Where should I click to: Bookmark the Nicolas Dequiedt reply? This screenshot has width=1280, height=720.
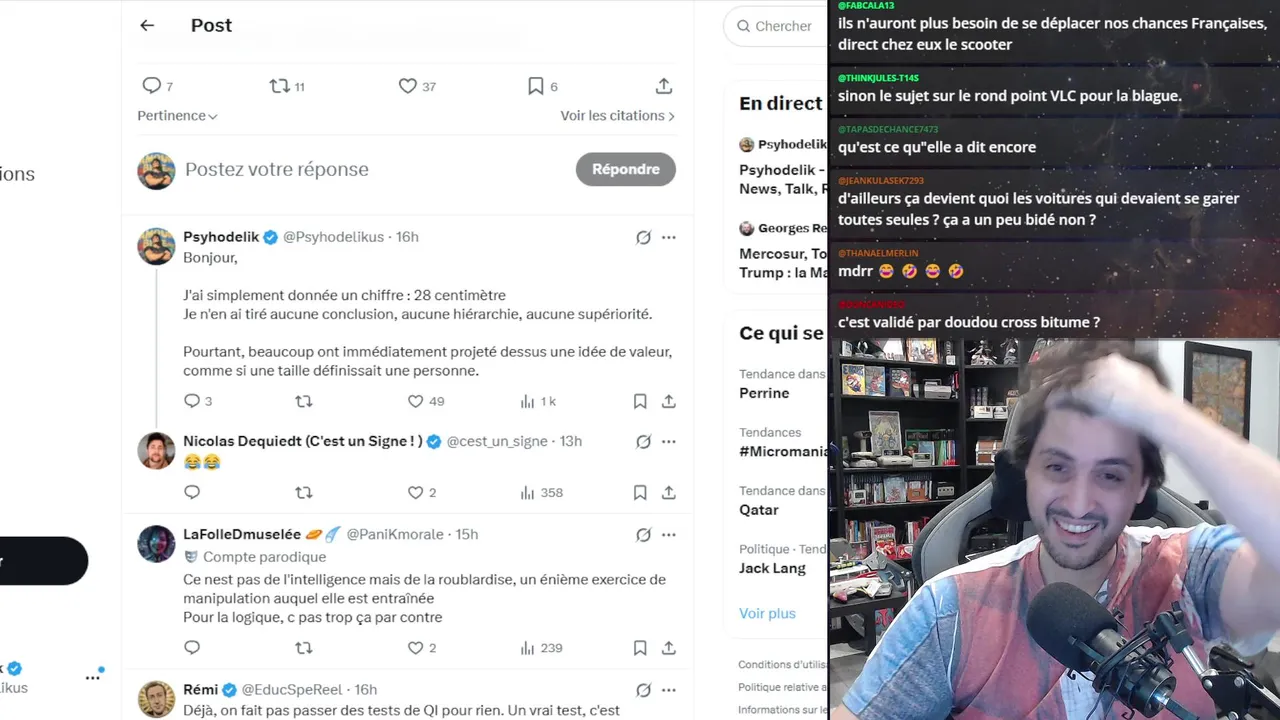640,492
